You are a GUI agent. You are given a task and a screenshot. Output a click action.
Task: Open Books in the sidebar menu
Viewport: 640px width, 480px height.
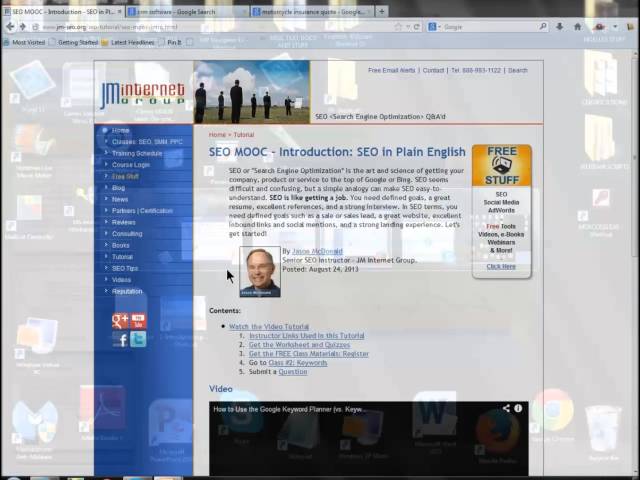[x=120, y=245]
